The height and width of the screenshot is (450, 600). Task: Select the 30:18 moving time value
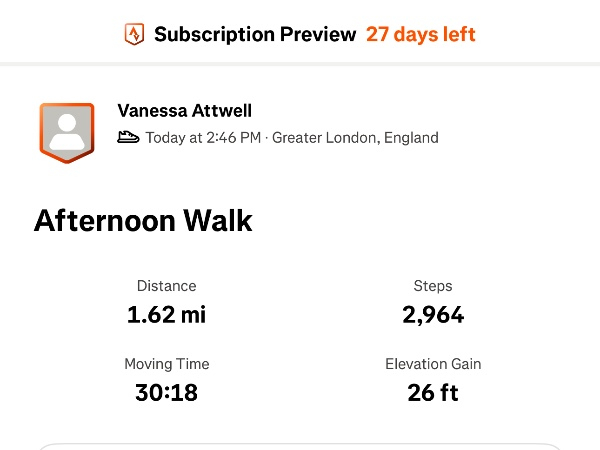point(166,393)
